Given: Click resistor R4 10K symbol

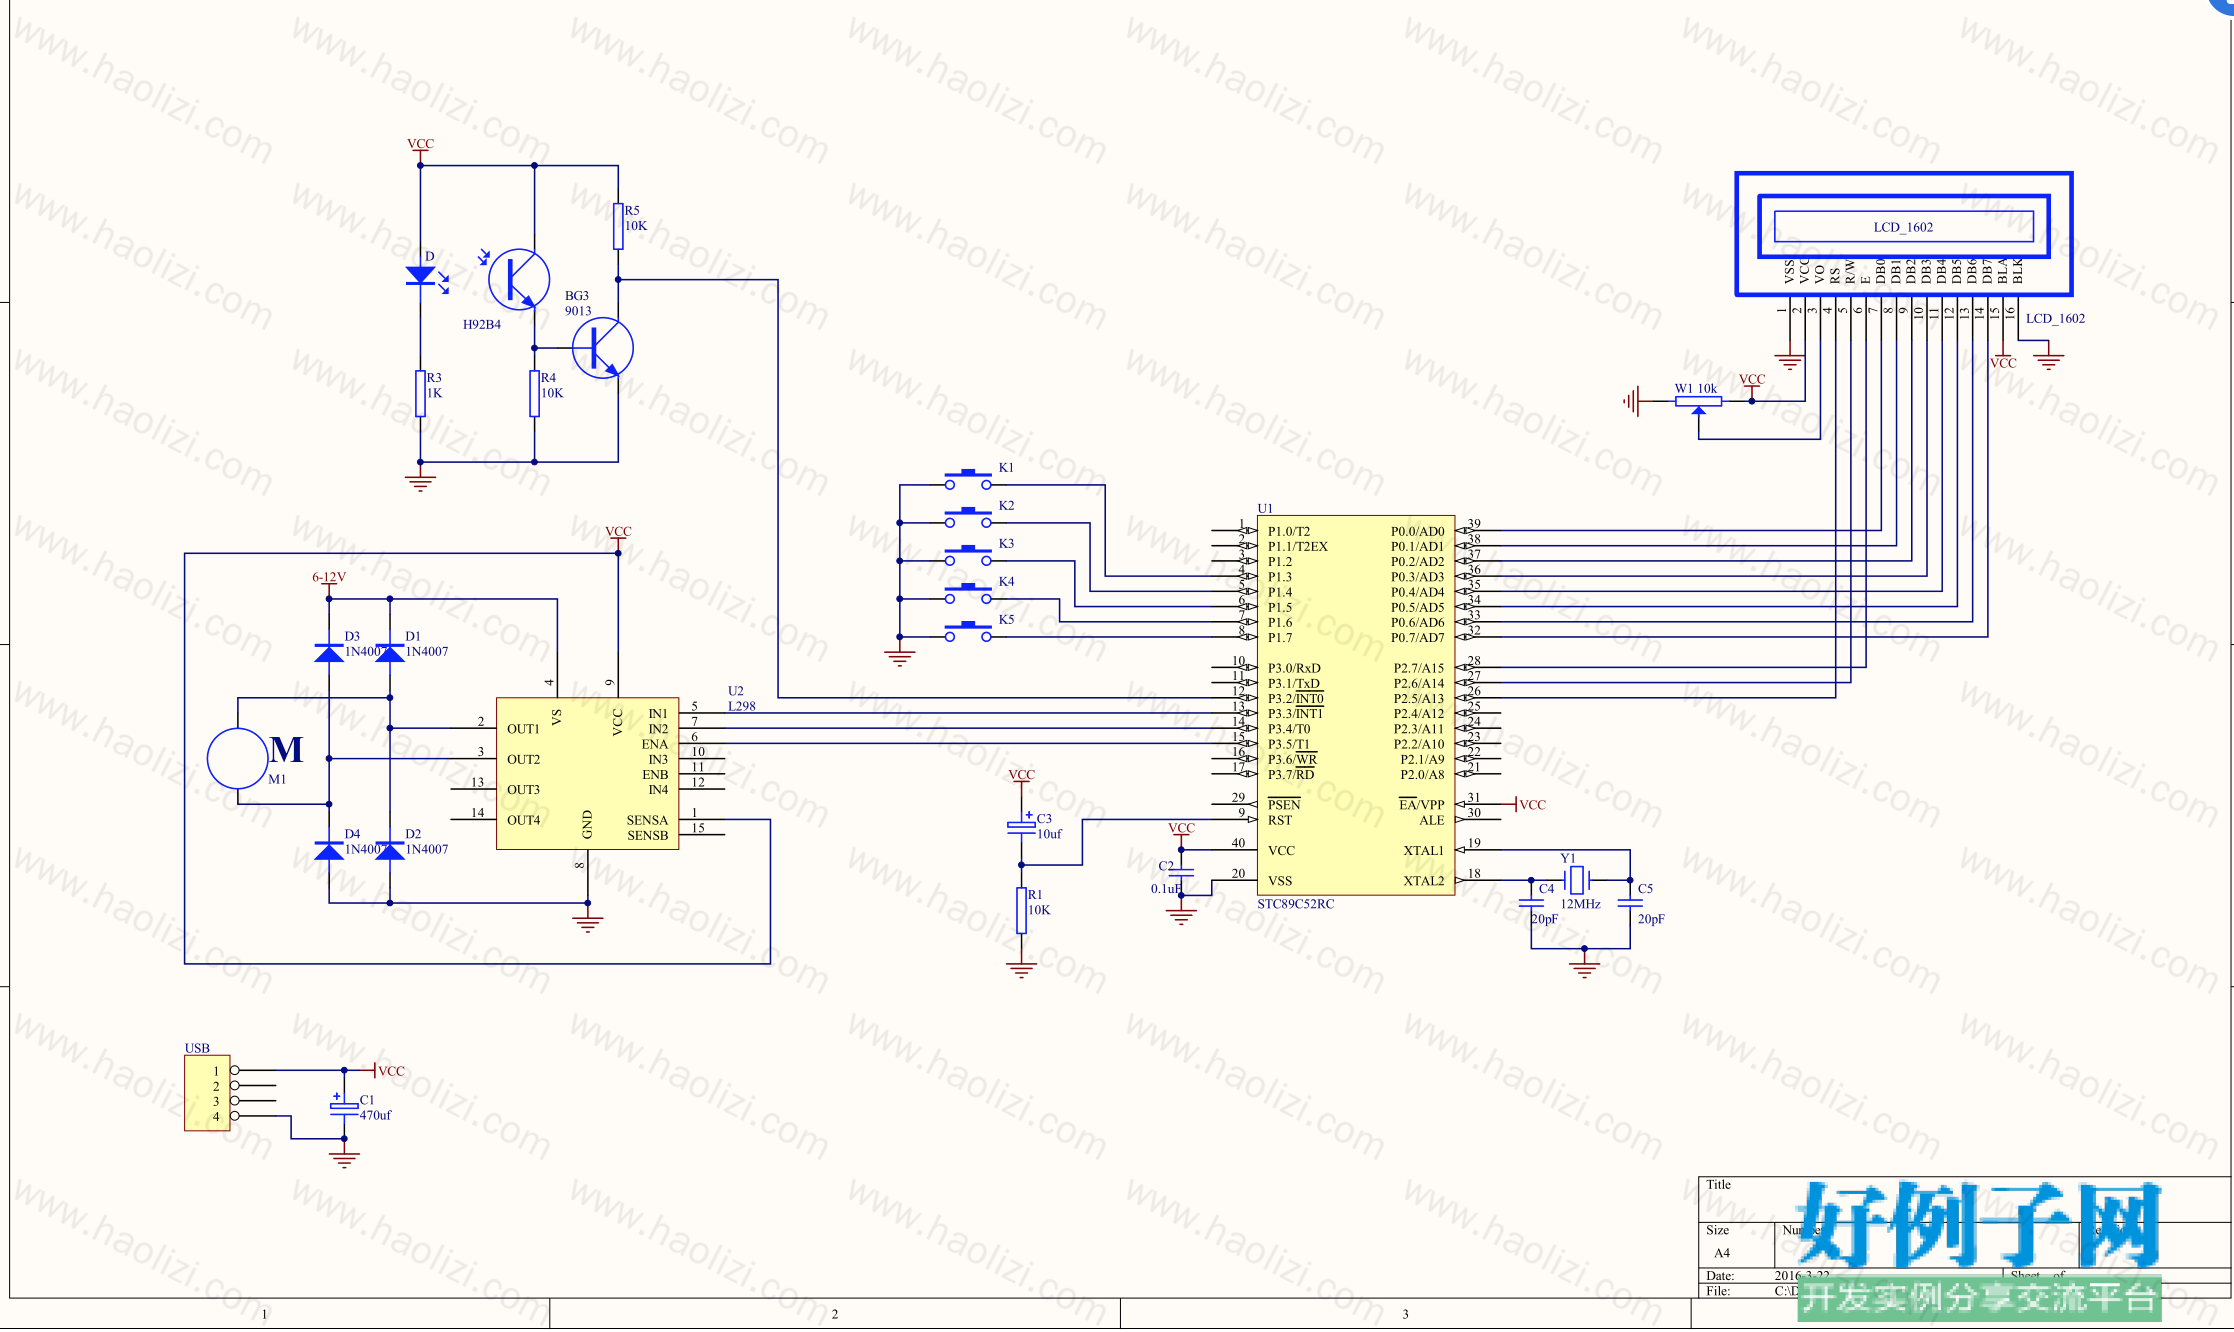Looking at the screenshot, I should 535,393.
